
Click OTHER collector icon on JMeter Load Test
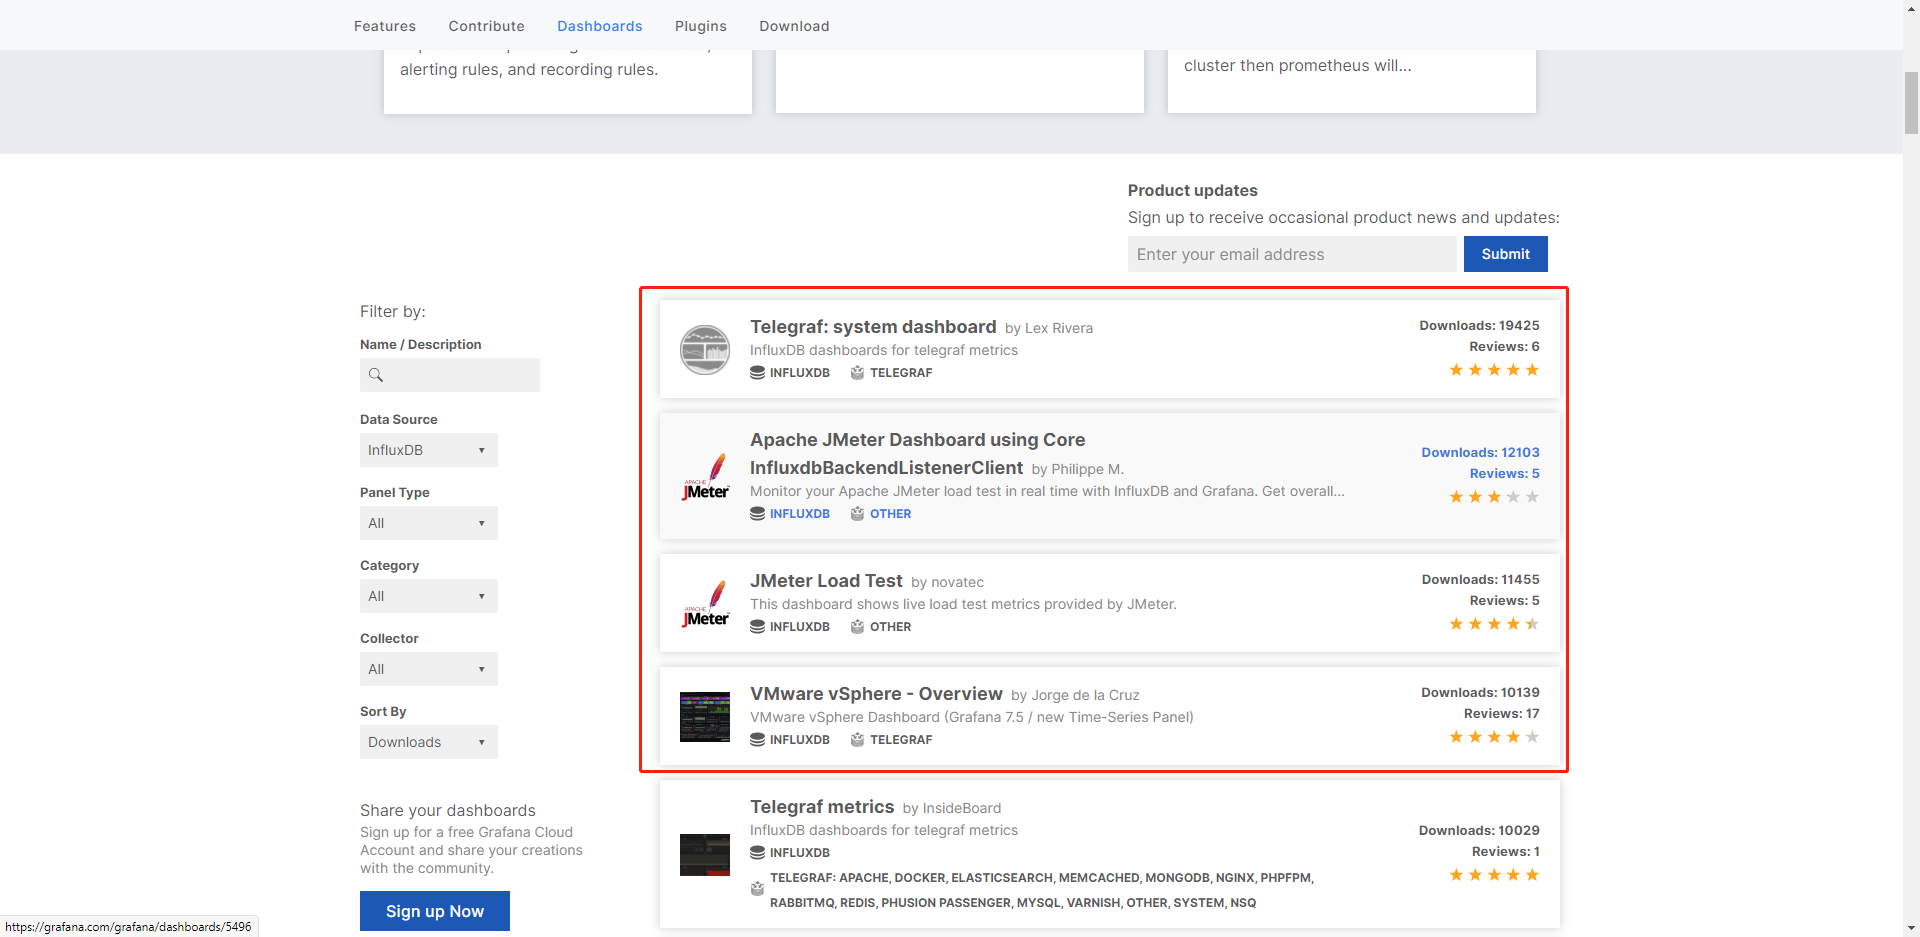click(x=857, y=627)
